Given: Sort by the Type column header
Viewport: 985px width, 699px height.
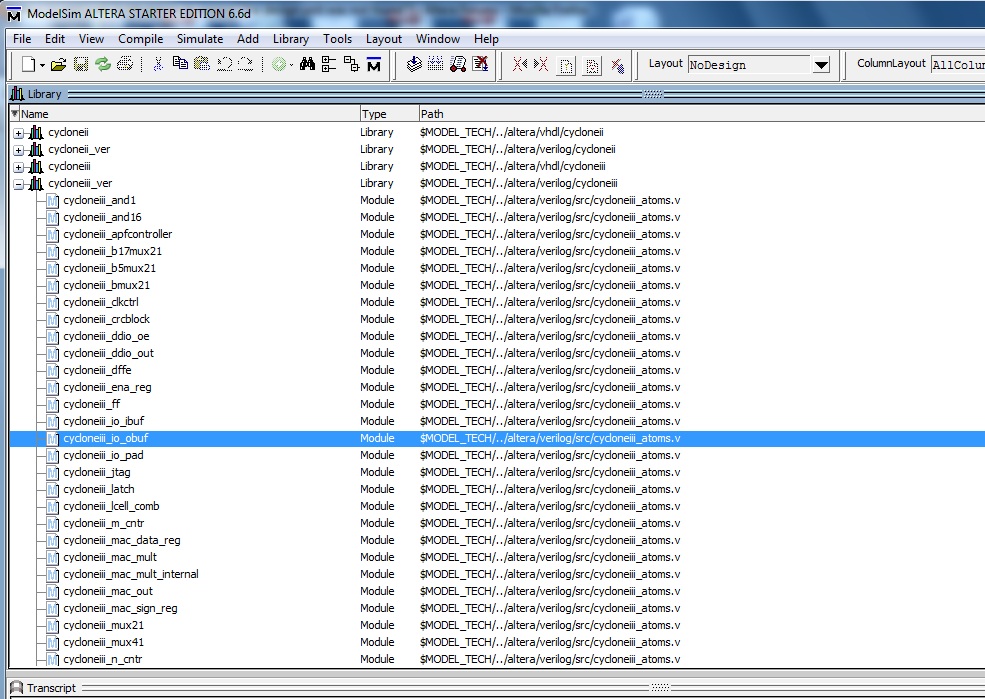Looking at the screenshot, I should [x=389, y=114].
